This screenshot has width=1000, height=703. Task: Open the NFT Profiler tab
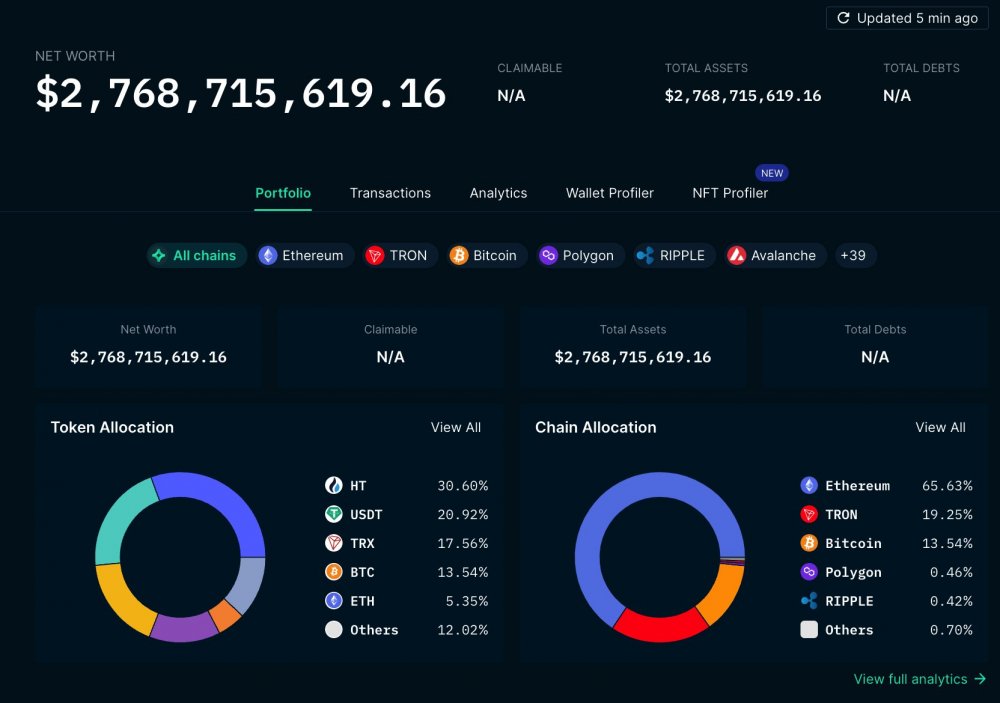730,193
